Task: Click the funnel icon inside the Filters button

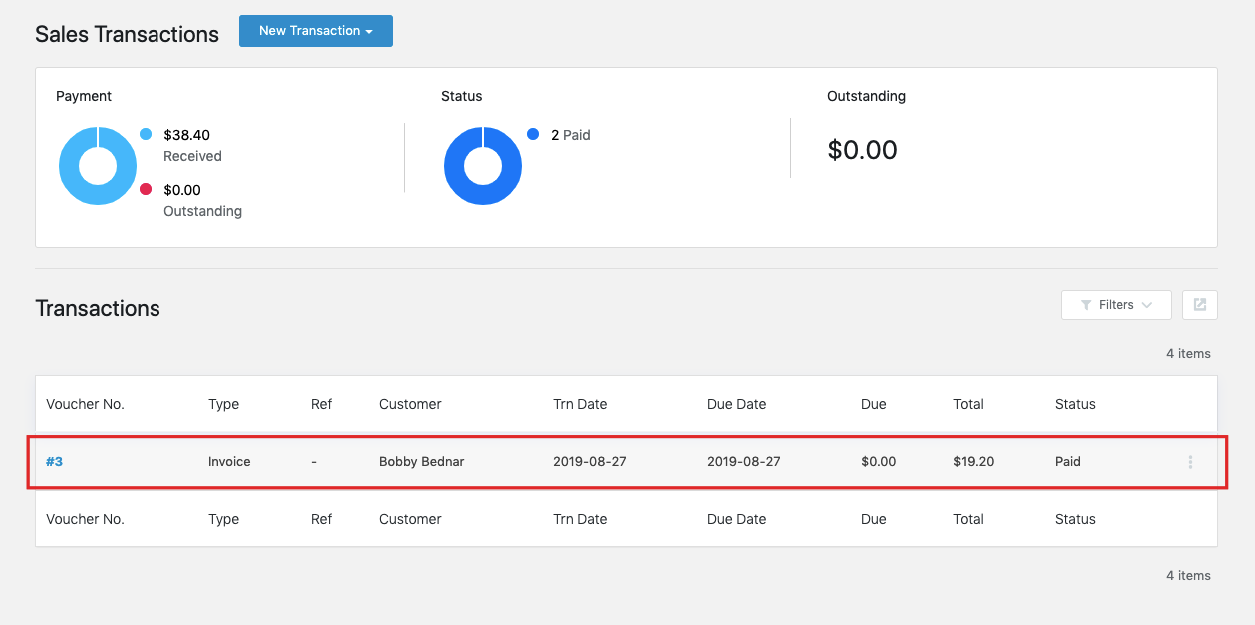Action: (x=1087, y=305)
